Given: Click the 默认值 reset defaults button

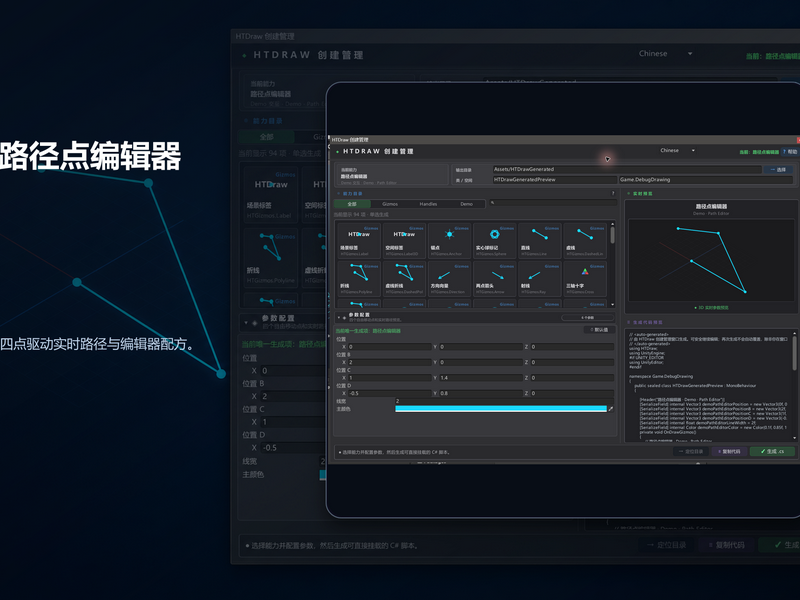Looking at the screenshot, I should [598, 330].
